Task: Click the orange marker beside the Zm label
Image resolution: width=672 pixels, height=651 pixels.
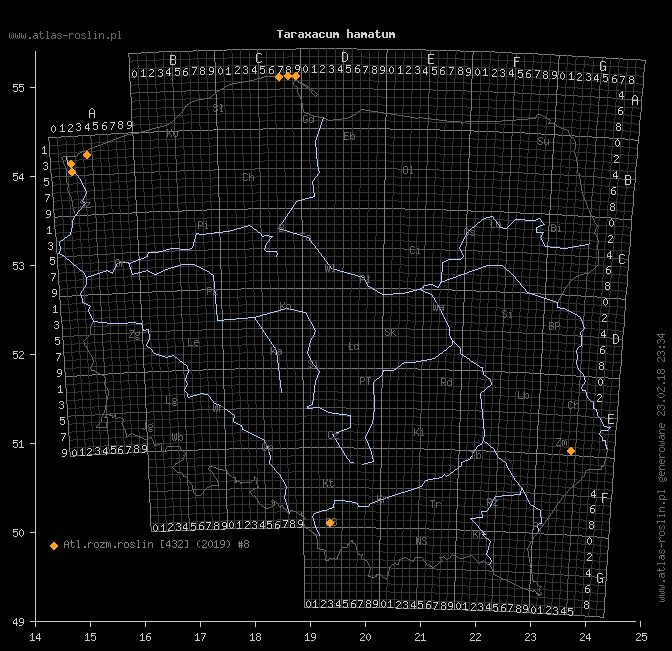Action: pos(571,451)
